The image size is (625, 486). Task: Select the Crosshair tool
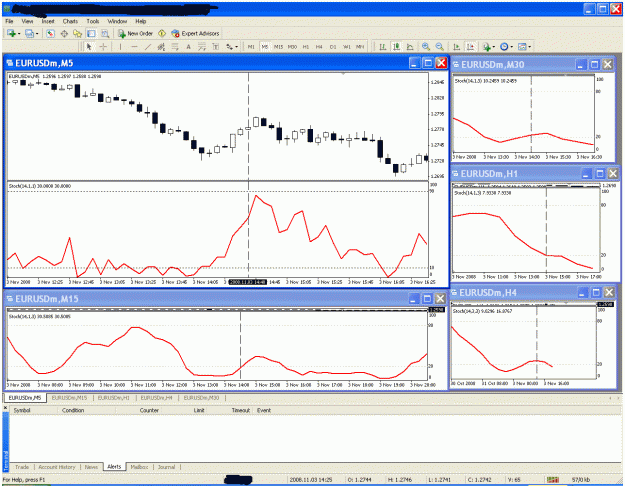pyautogui.click(x=103, y=47)
